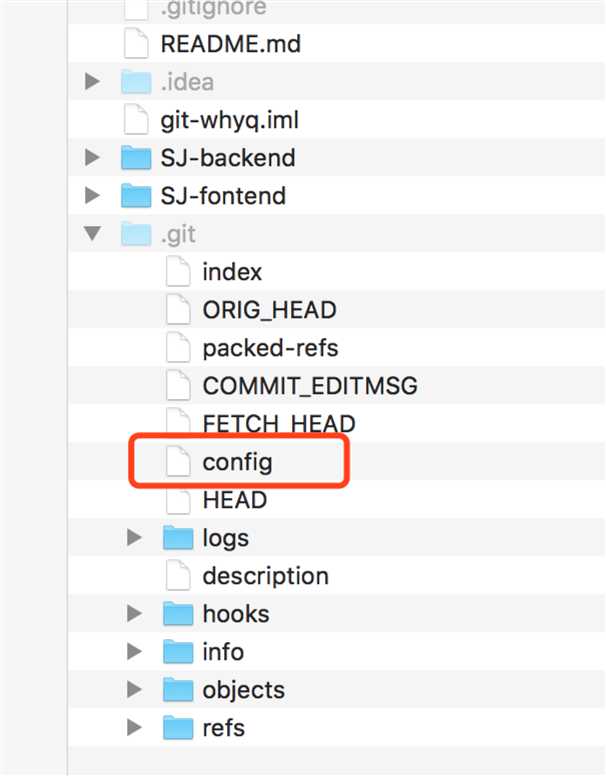Open the description file
The image size is (606, 776).
tap(265, 576)
